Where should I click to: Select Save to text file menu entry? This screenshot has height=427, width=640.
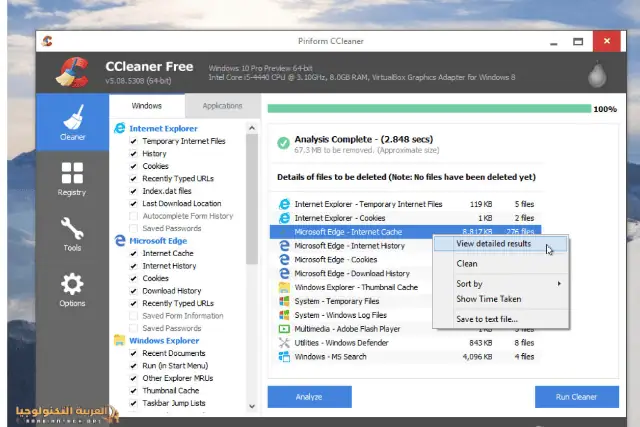click(x=500, y=319)
